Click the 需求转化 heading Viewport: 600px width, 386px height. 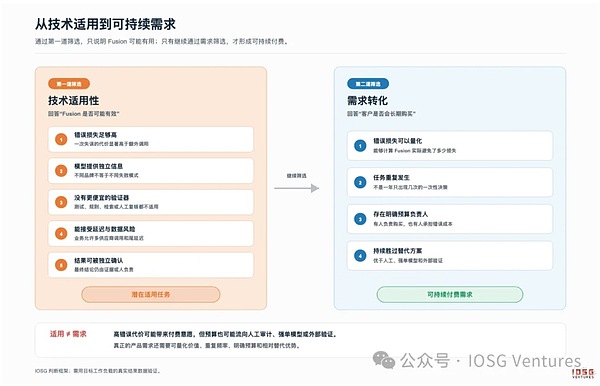click(367, 101)
